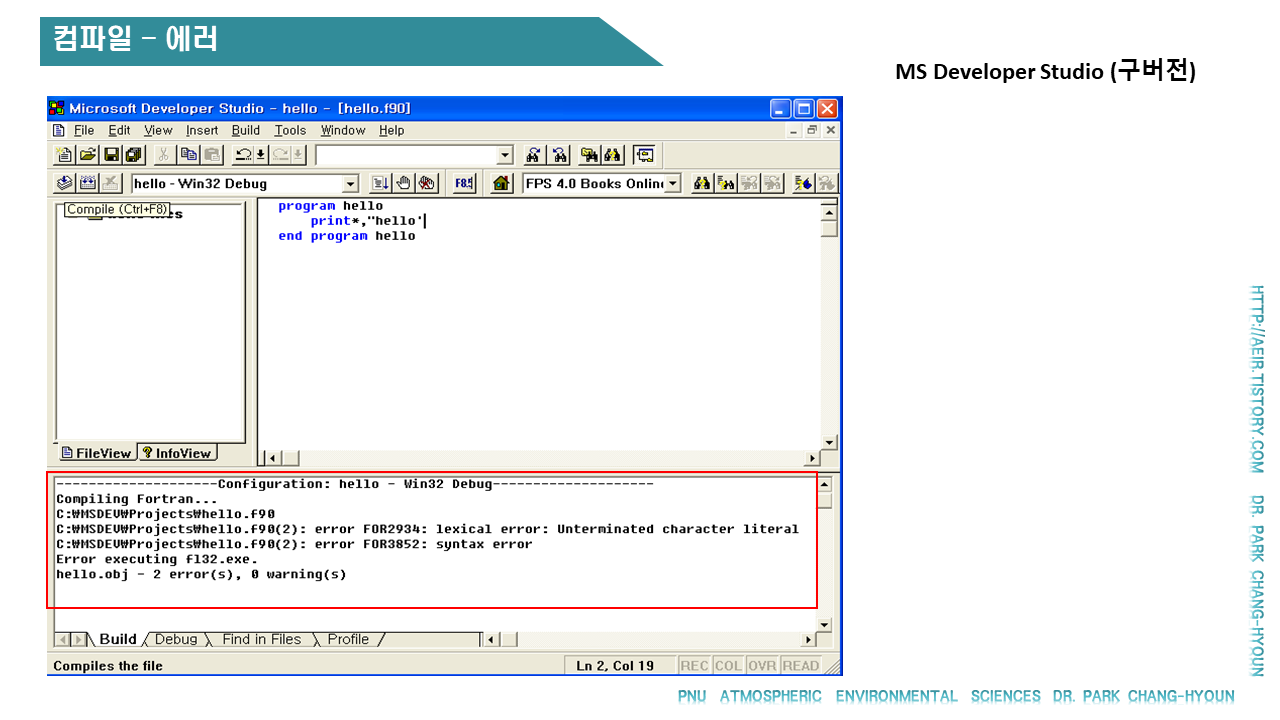The width and height of the screenshot is (1280, 720).
Task: Click the 'end program hello' code line
Action: [346, 236]
